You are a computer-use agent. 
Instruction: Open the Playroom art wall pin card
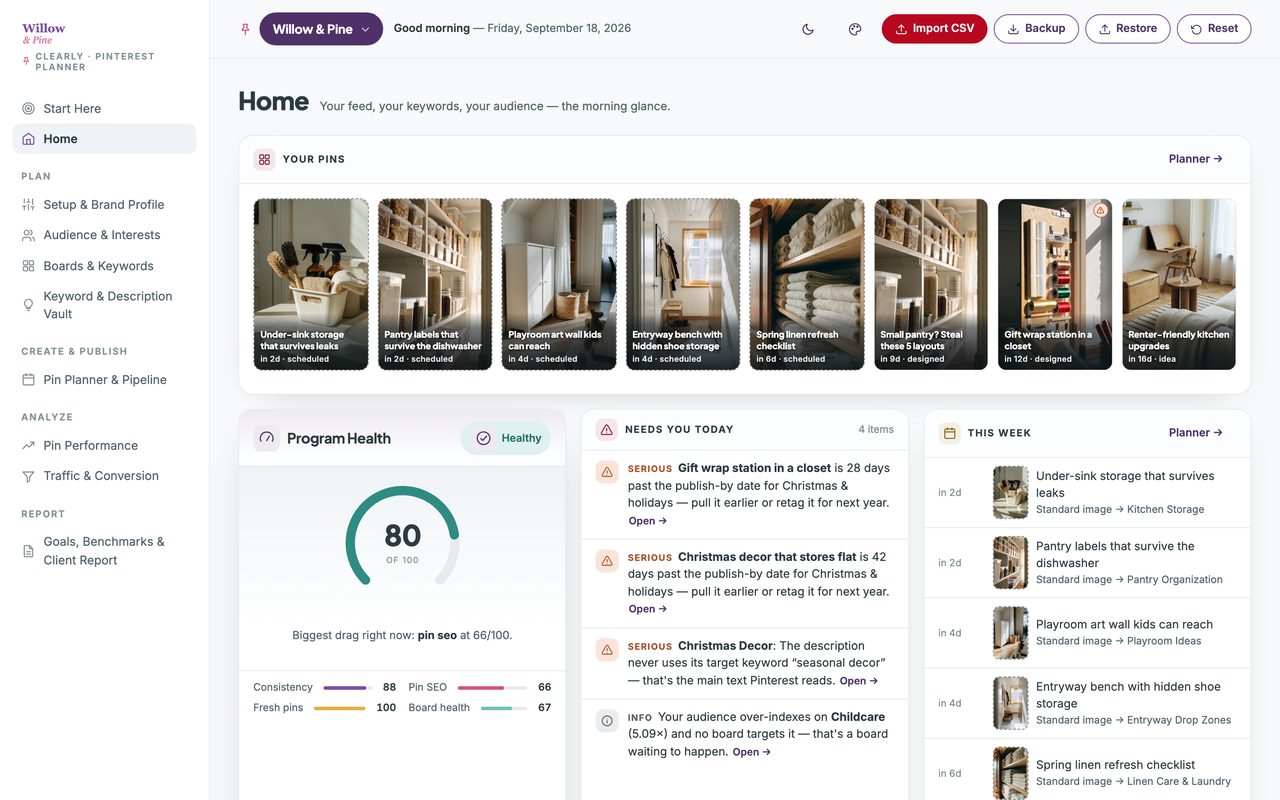tap(559, 284)
